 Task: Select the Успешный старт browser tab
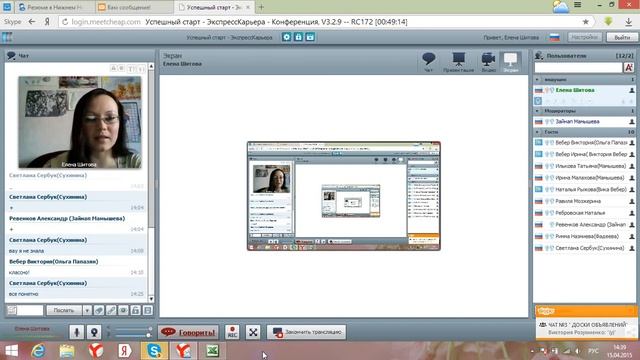[214, 7]
